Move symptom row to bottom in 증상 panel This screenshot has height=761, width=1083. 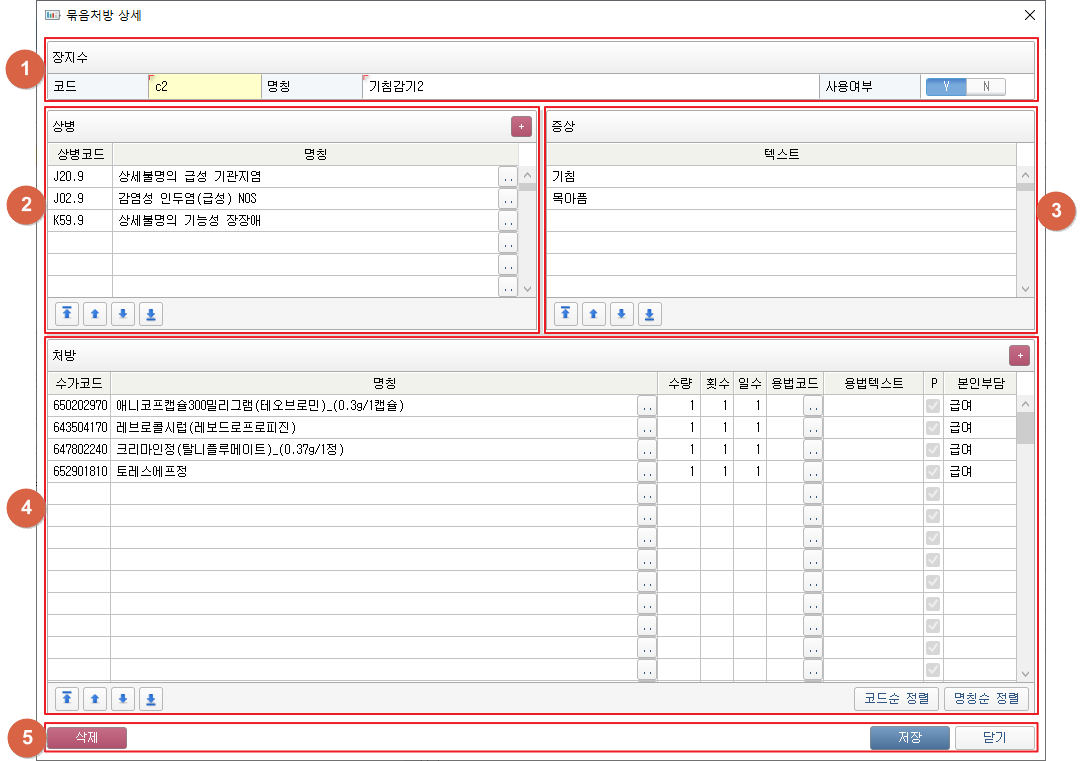(650, 313)
